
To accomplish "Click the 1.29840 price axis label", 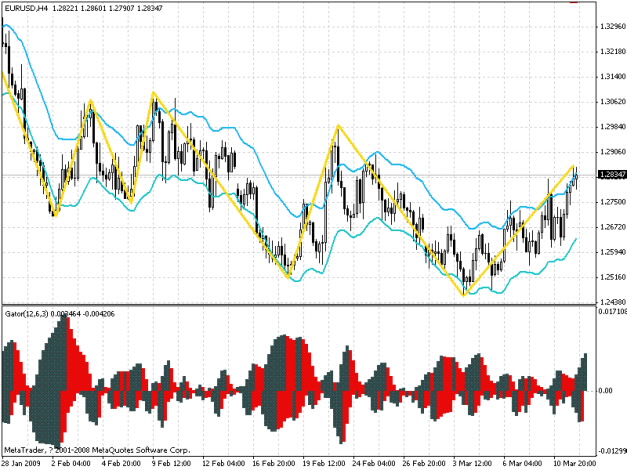I will point(613,127).
